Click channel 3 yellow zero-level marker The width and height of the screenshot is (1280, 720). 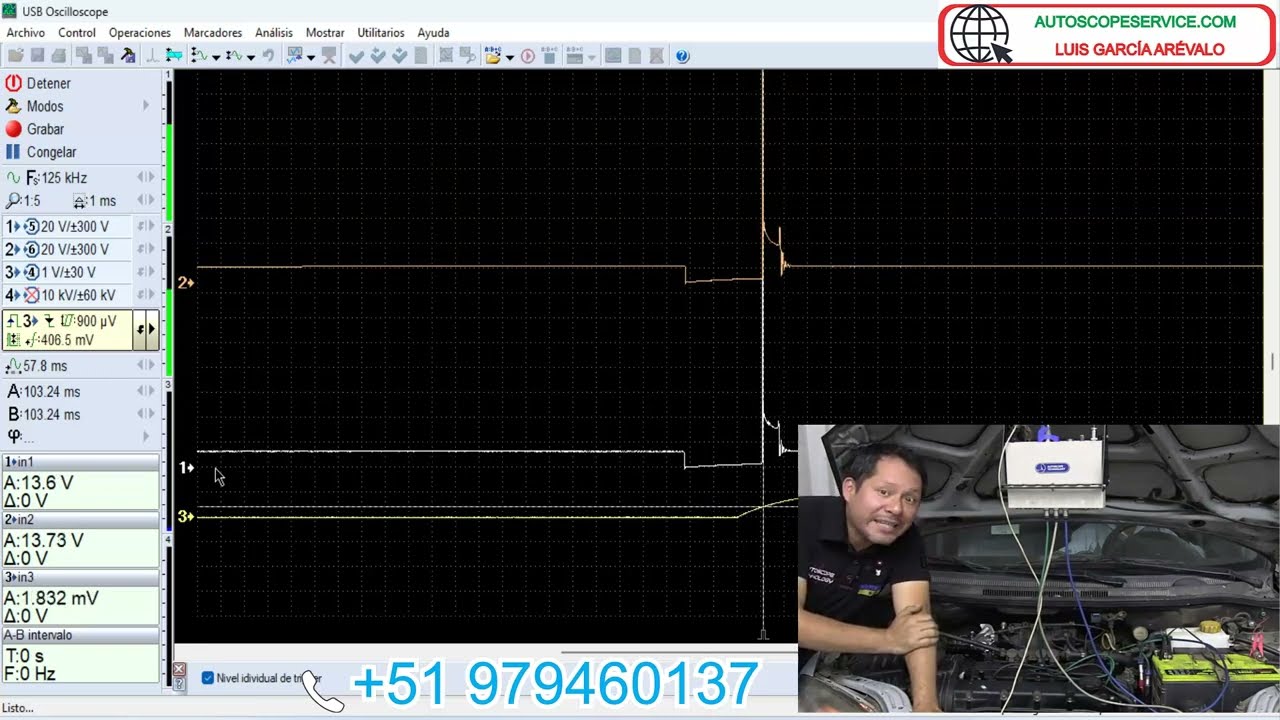185,516
